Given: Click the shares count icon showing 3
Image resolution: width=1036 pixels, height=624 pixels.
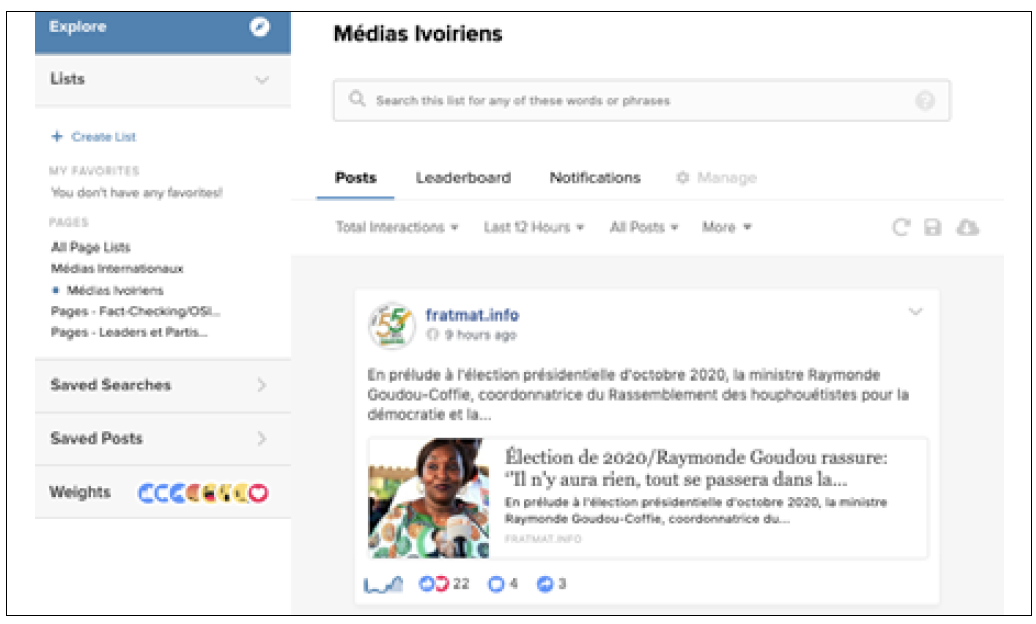Looking at the screenshot, I should coord(545,584).
